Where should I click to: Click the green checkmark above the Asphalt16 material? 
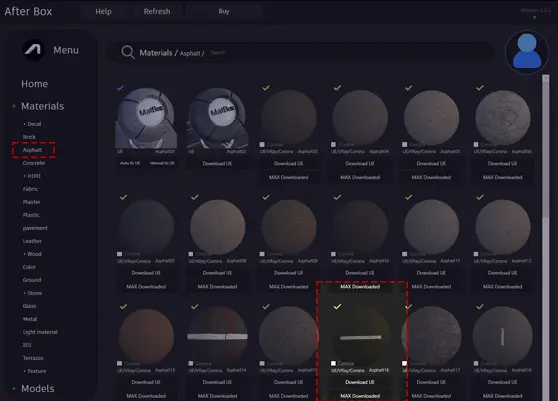pos(337,306)
